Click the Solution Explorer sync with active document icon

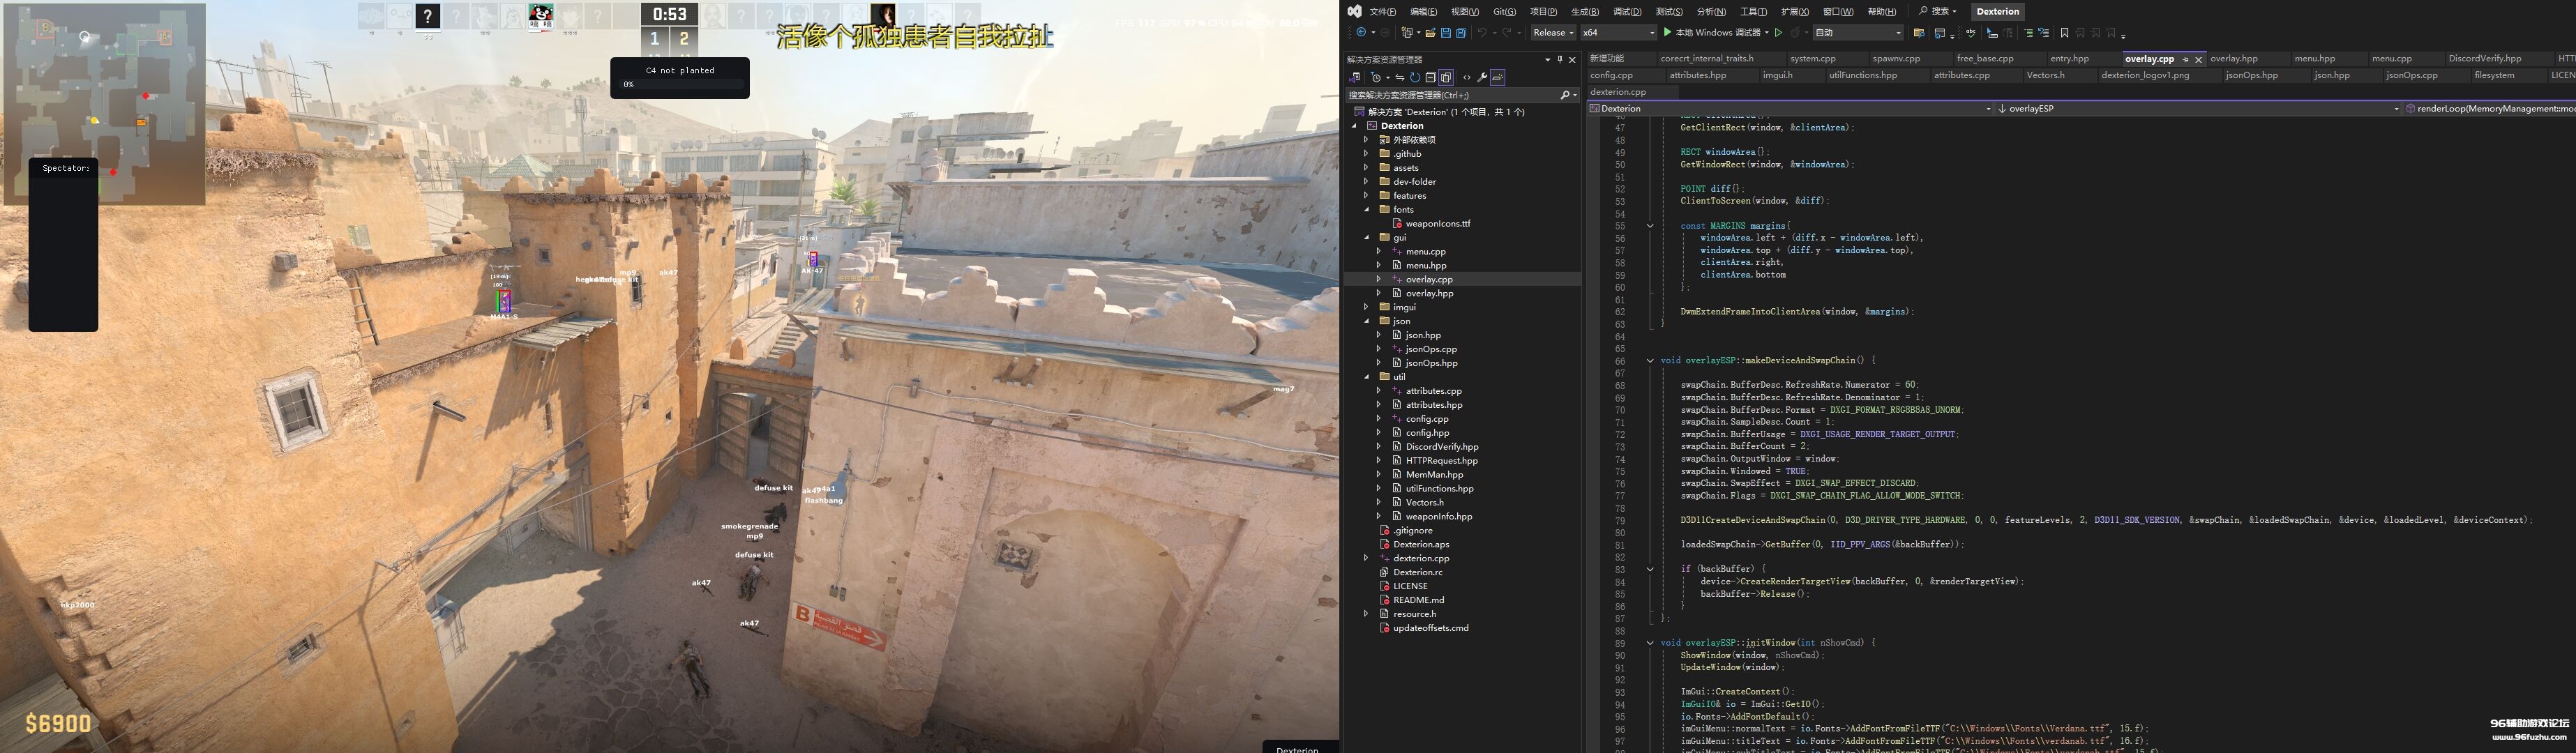(1400, 77)
